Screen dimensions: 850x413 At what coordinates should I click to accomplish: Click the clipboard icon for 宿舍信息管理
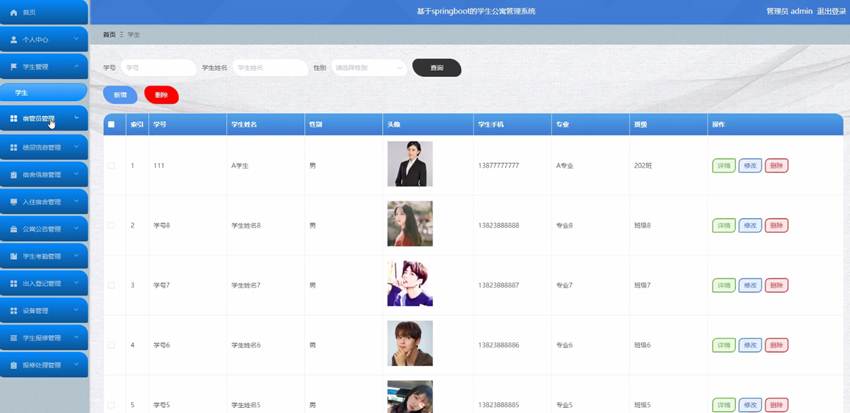pyautogui.click(x=14, y=175)
